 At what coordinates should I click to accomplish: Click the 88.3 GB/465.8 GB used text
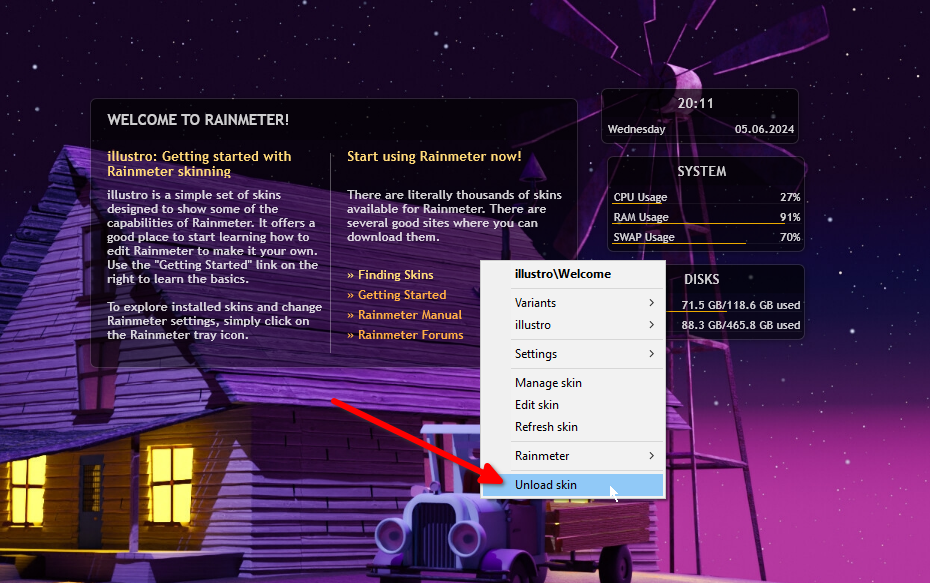pos(741,325)
